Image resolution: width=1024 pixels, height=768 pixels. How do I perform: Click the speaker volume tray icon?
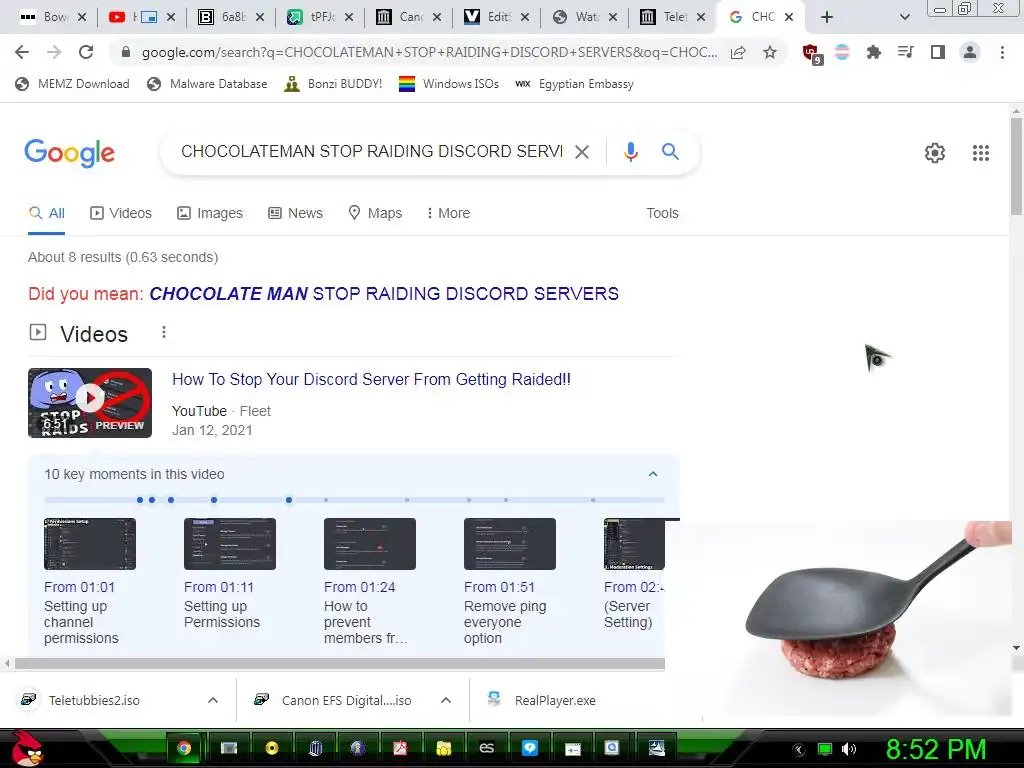click(x=849, y=749)
